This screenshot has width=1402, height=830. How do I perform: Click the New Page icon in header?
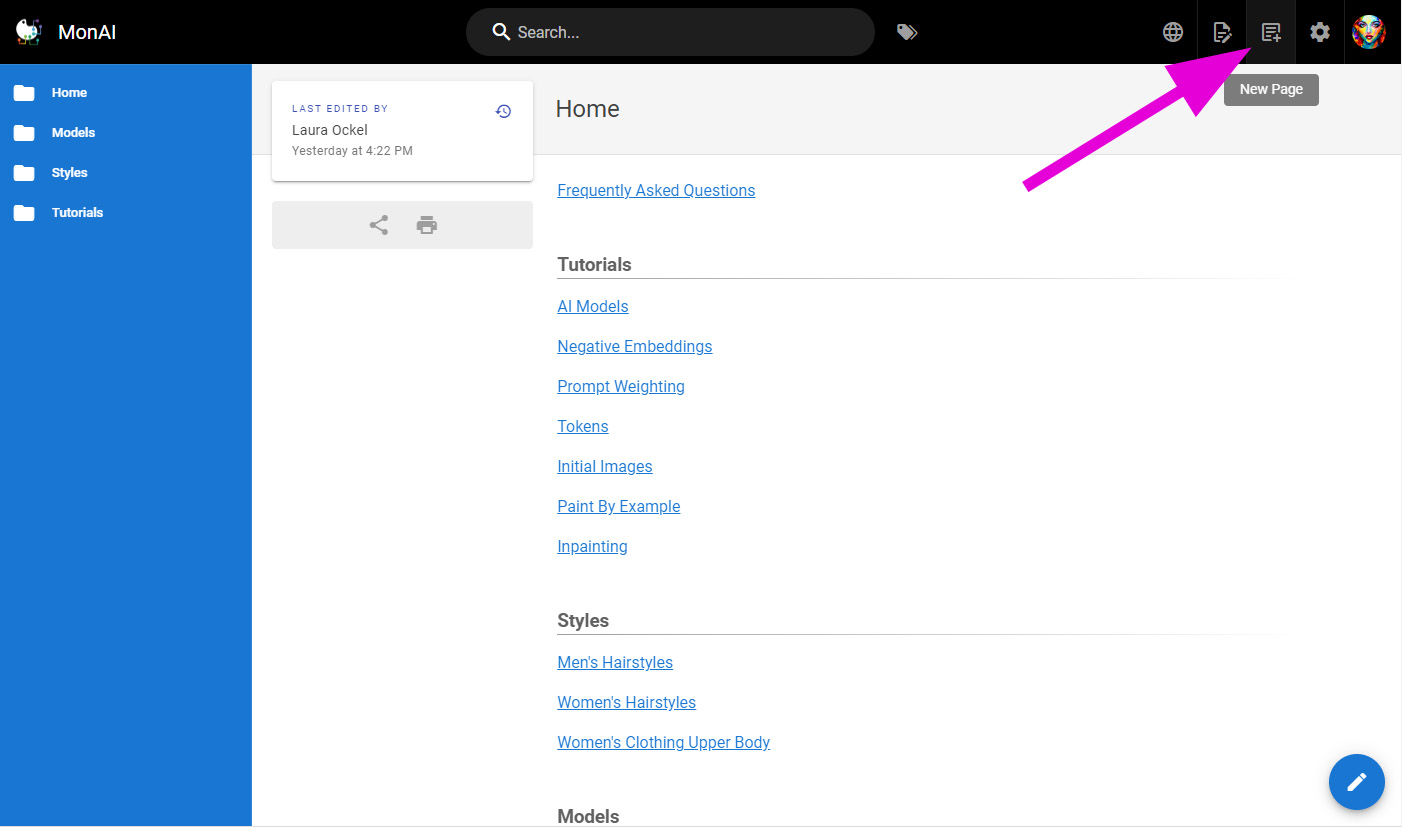point(1271,32)
